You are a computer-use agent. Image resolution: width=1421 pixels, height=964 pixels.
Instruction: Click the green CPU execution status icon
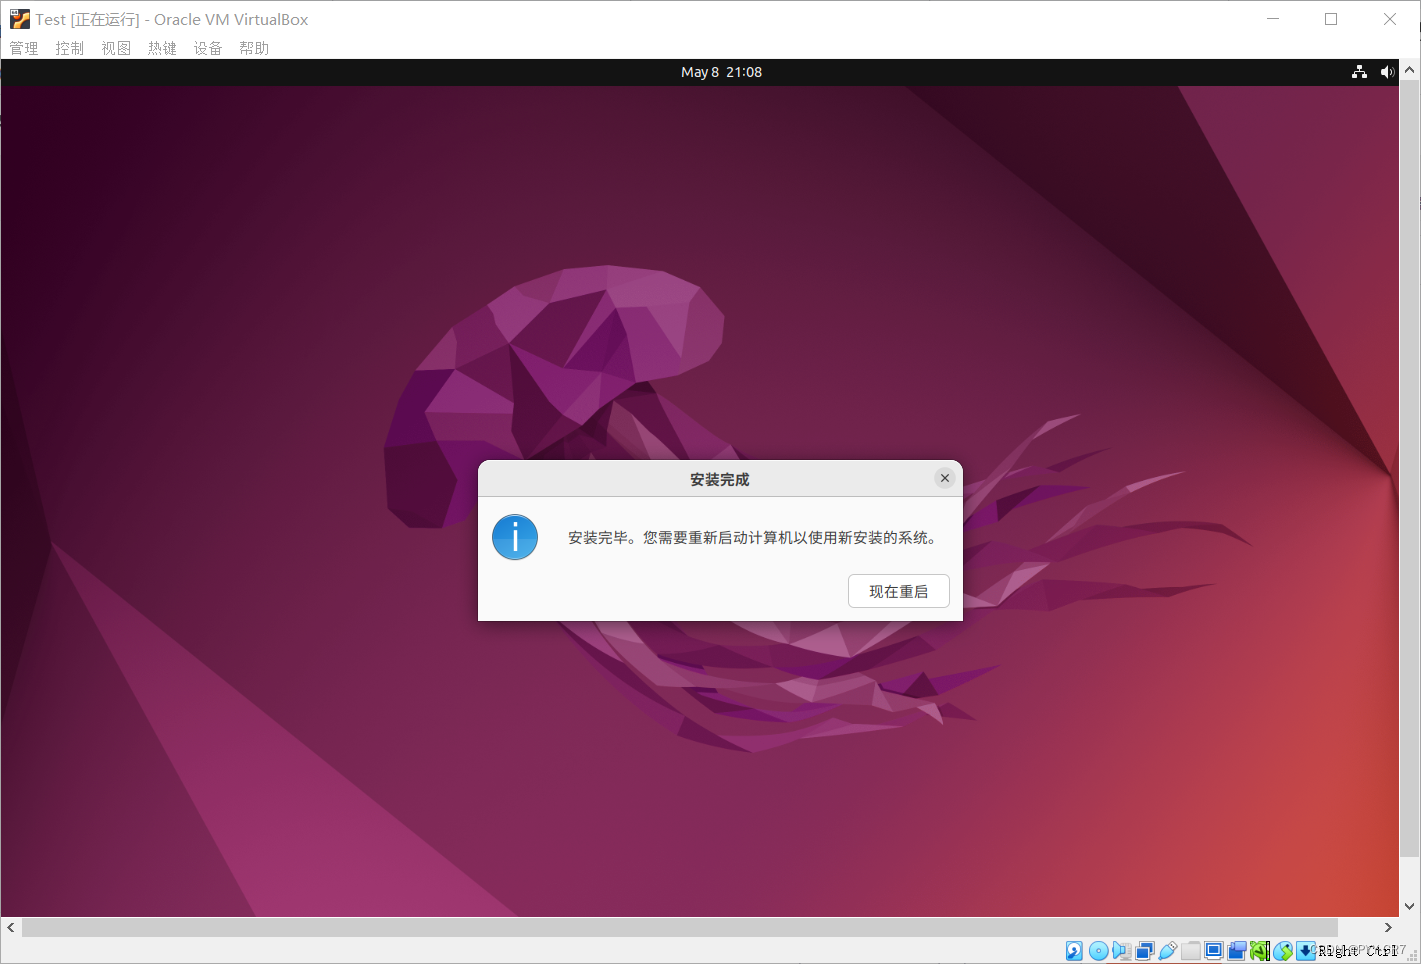1260,951
